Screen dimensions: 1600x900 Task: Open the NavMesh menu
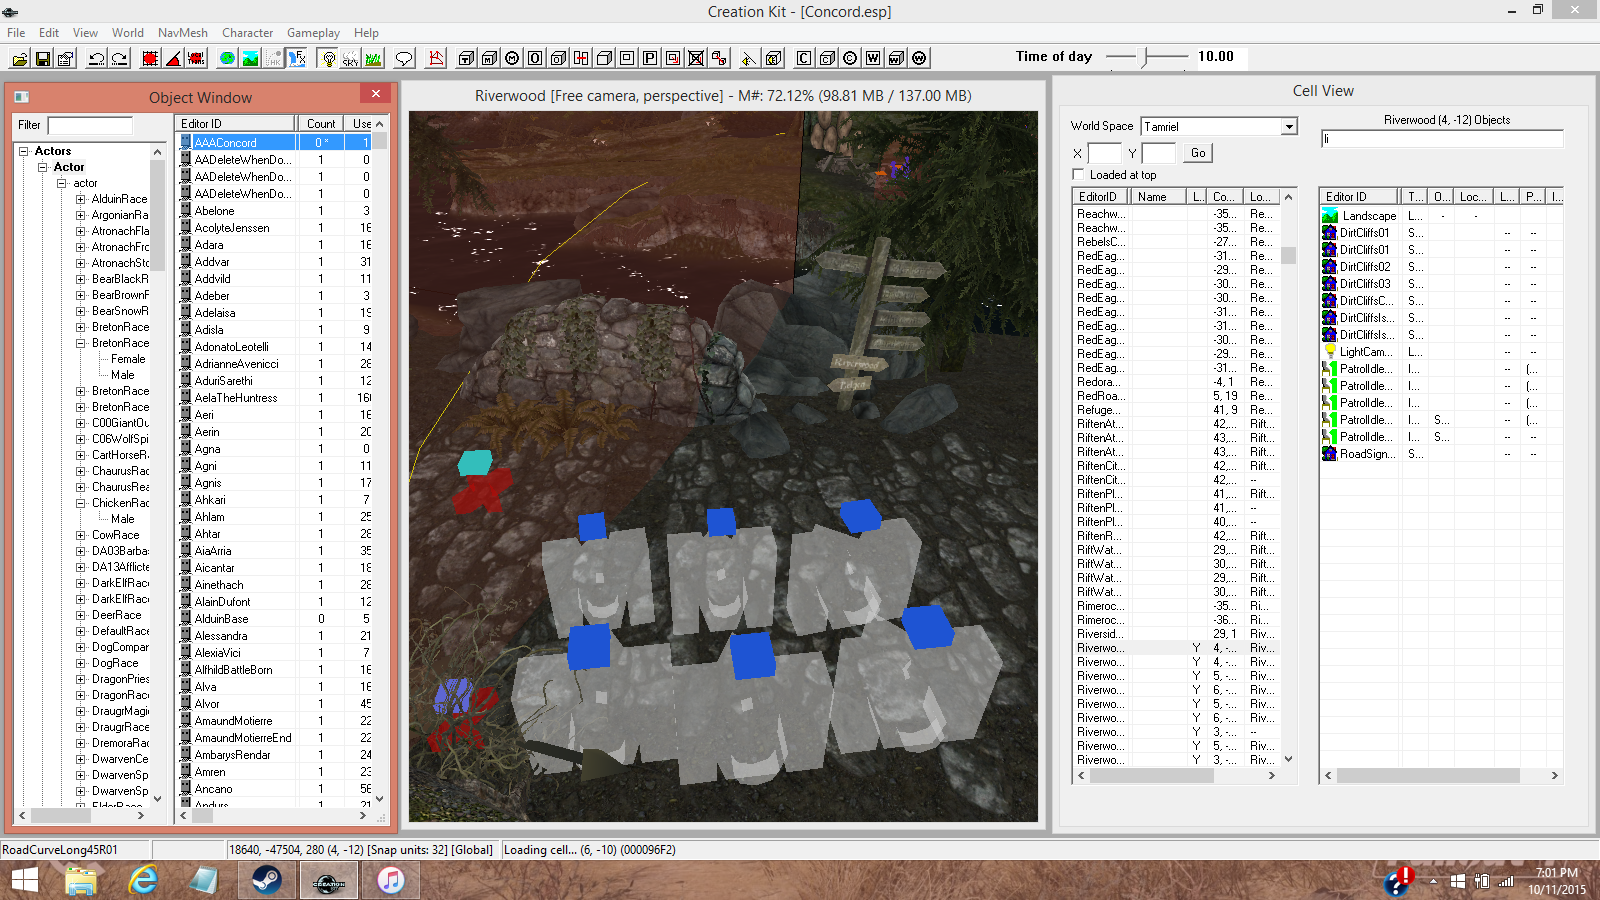coord(182,33)
